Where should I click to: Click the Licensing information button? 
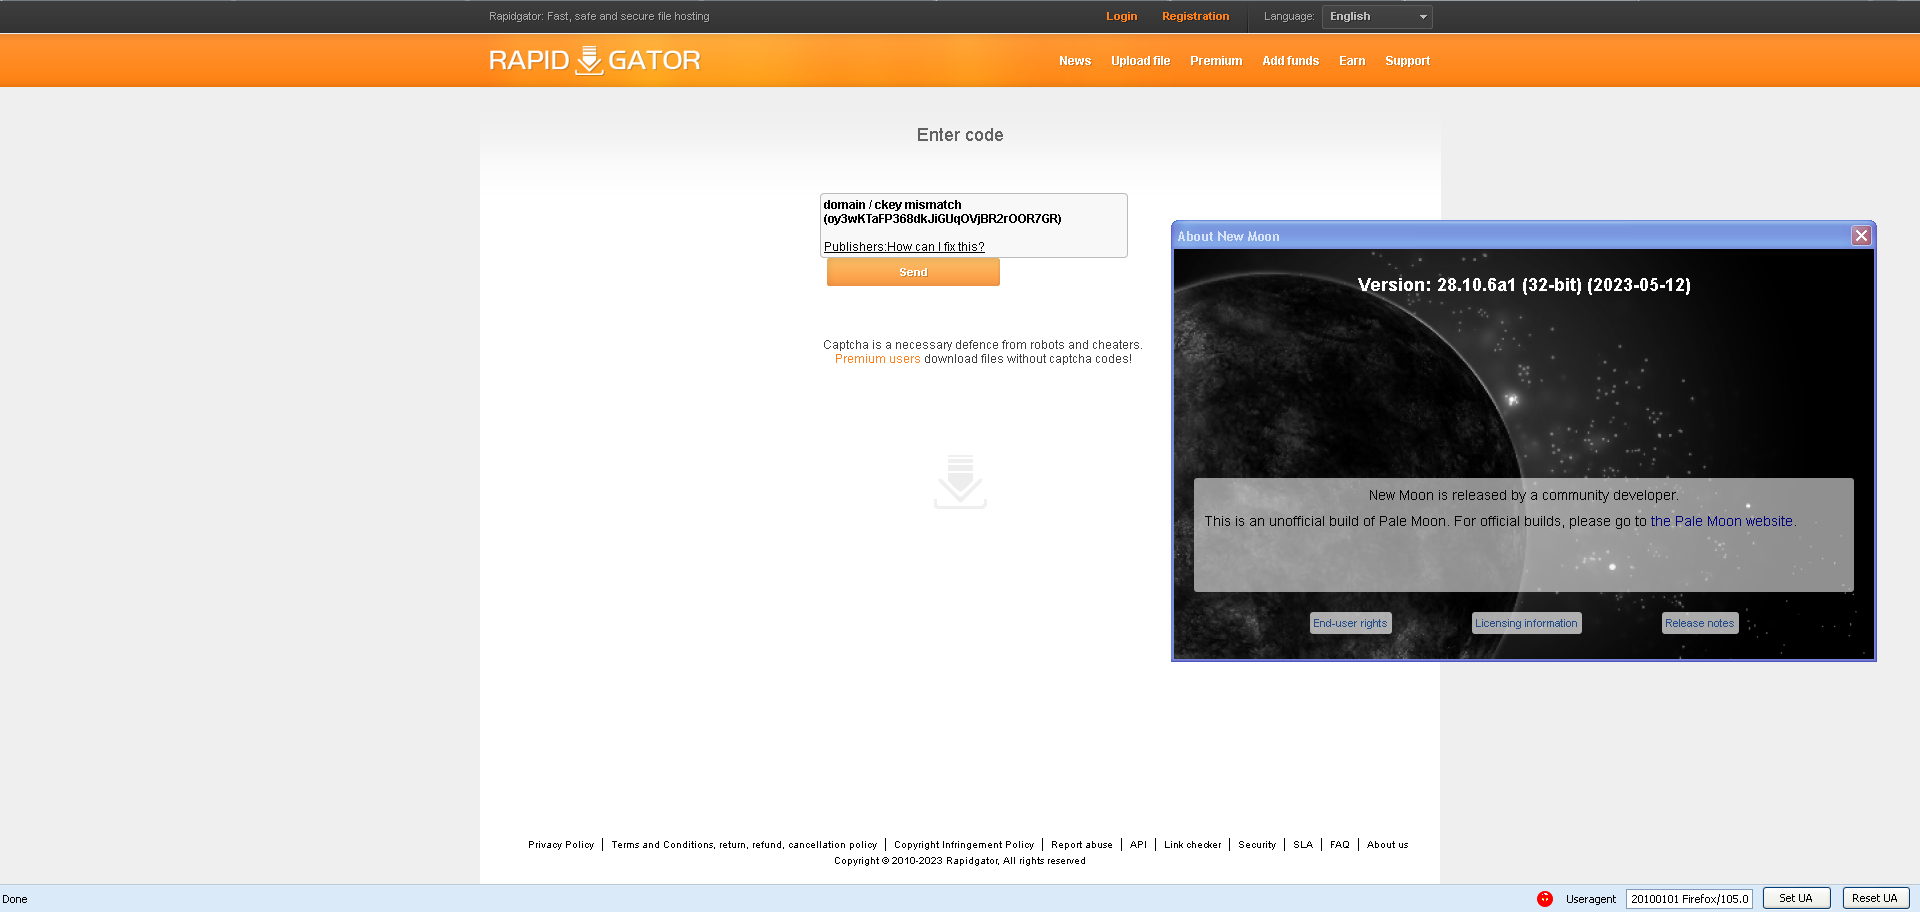(1526, 623)
